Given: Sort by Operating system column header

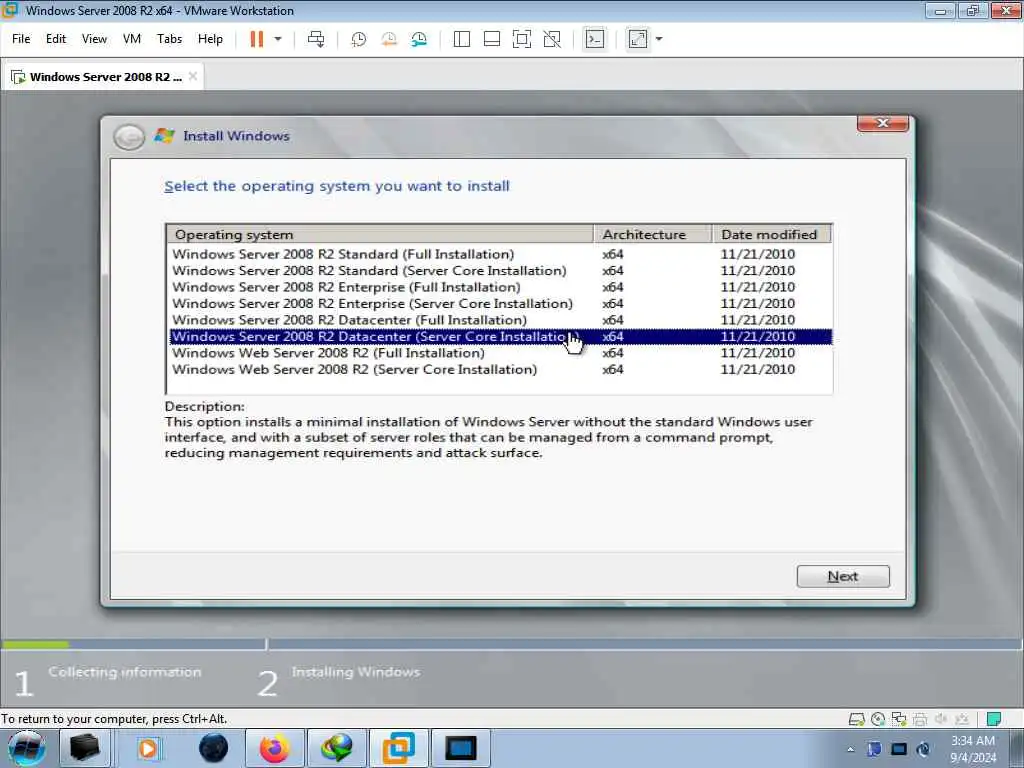Looking at the screenshot, I should click(380, 234).
